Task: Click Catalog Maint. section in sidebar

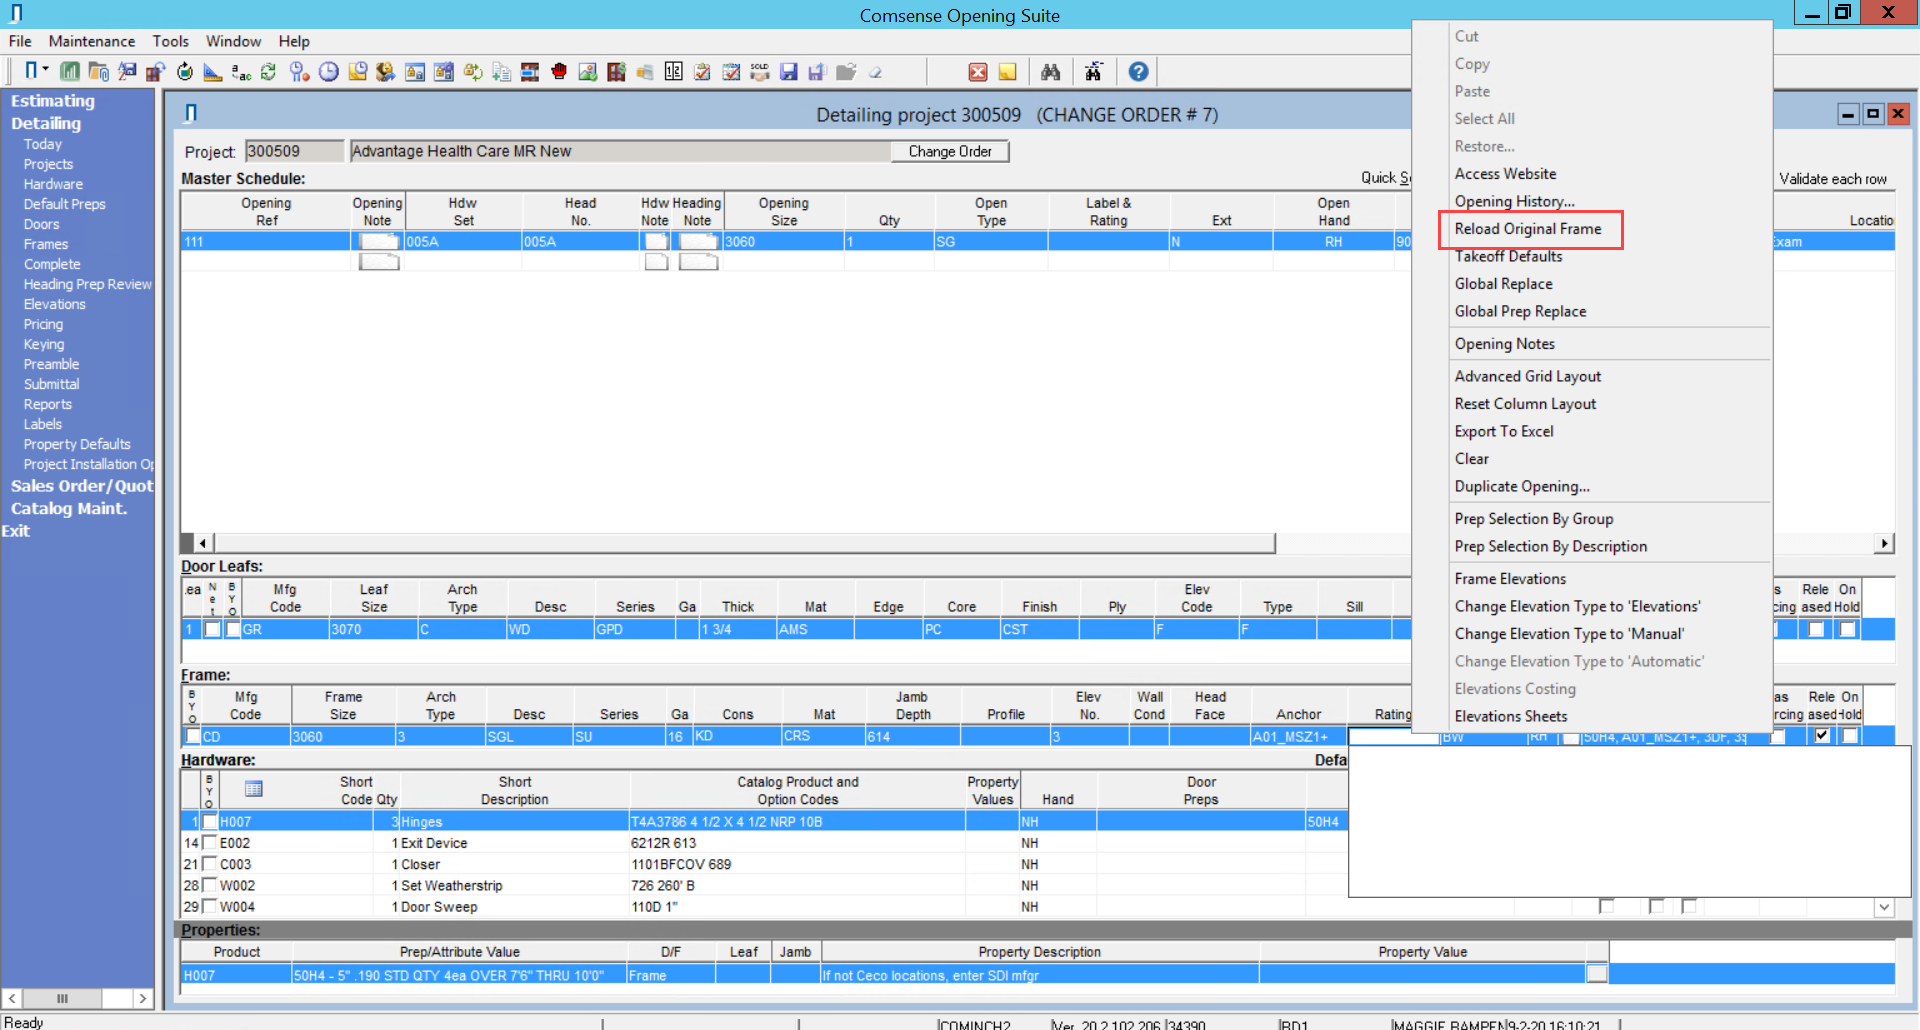Action: point(69,508)
